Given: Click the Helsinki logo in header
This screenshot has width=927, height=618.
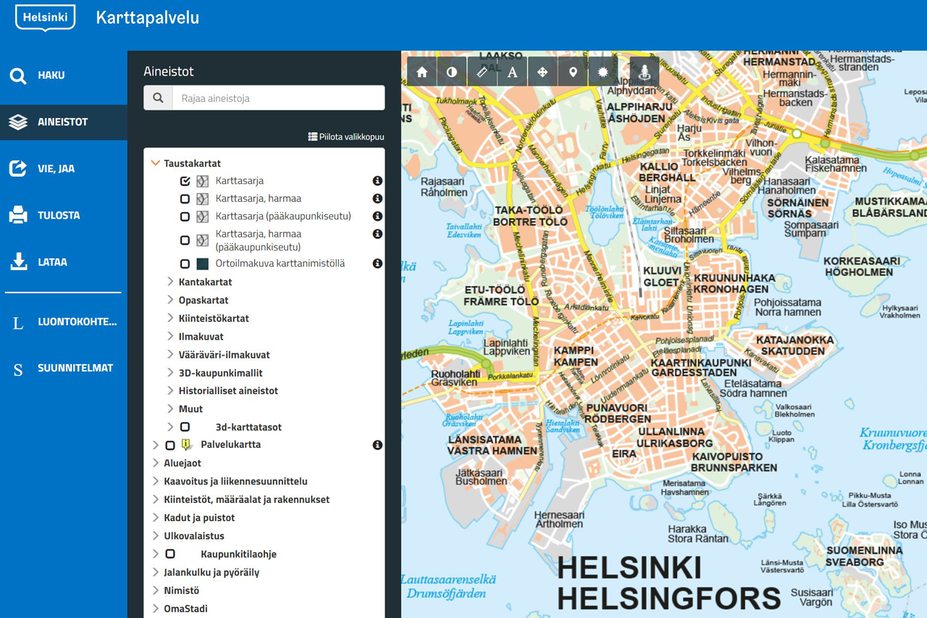Looking at the screenshot, I should (x=45, y=17).
